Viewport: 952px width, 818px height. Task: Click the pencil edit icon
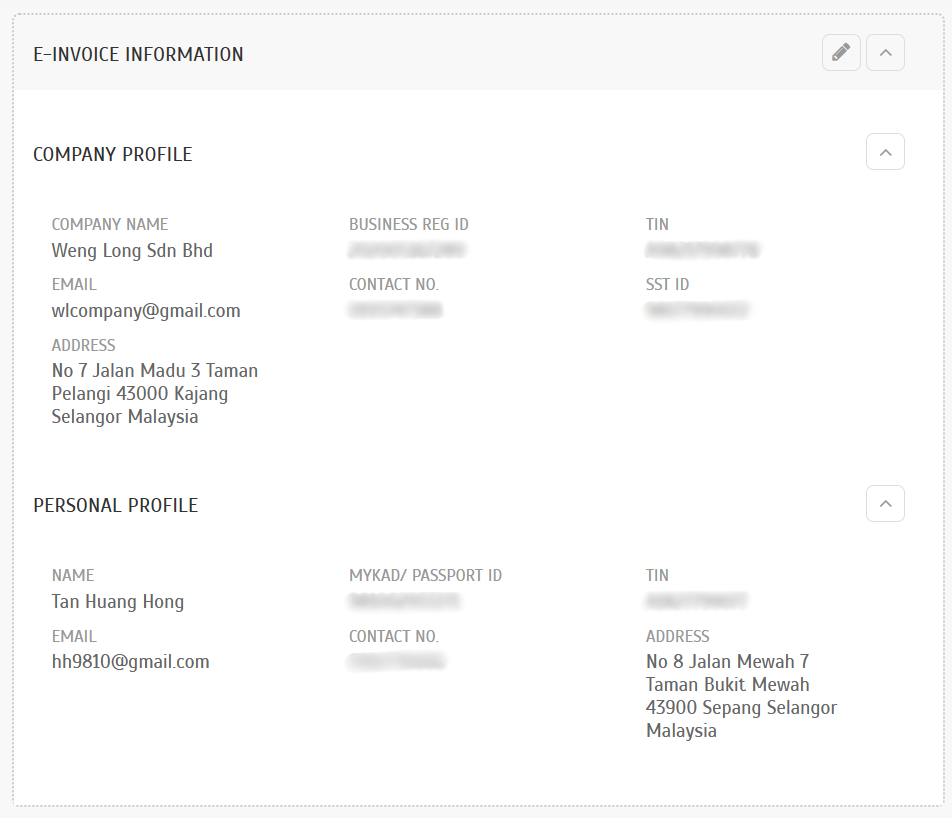pos(841,52)
